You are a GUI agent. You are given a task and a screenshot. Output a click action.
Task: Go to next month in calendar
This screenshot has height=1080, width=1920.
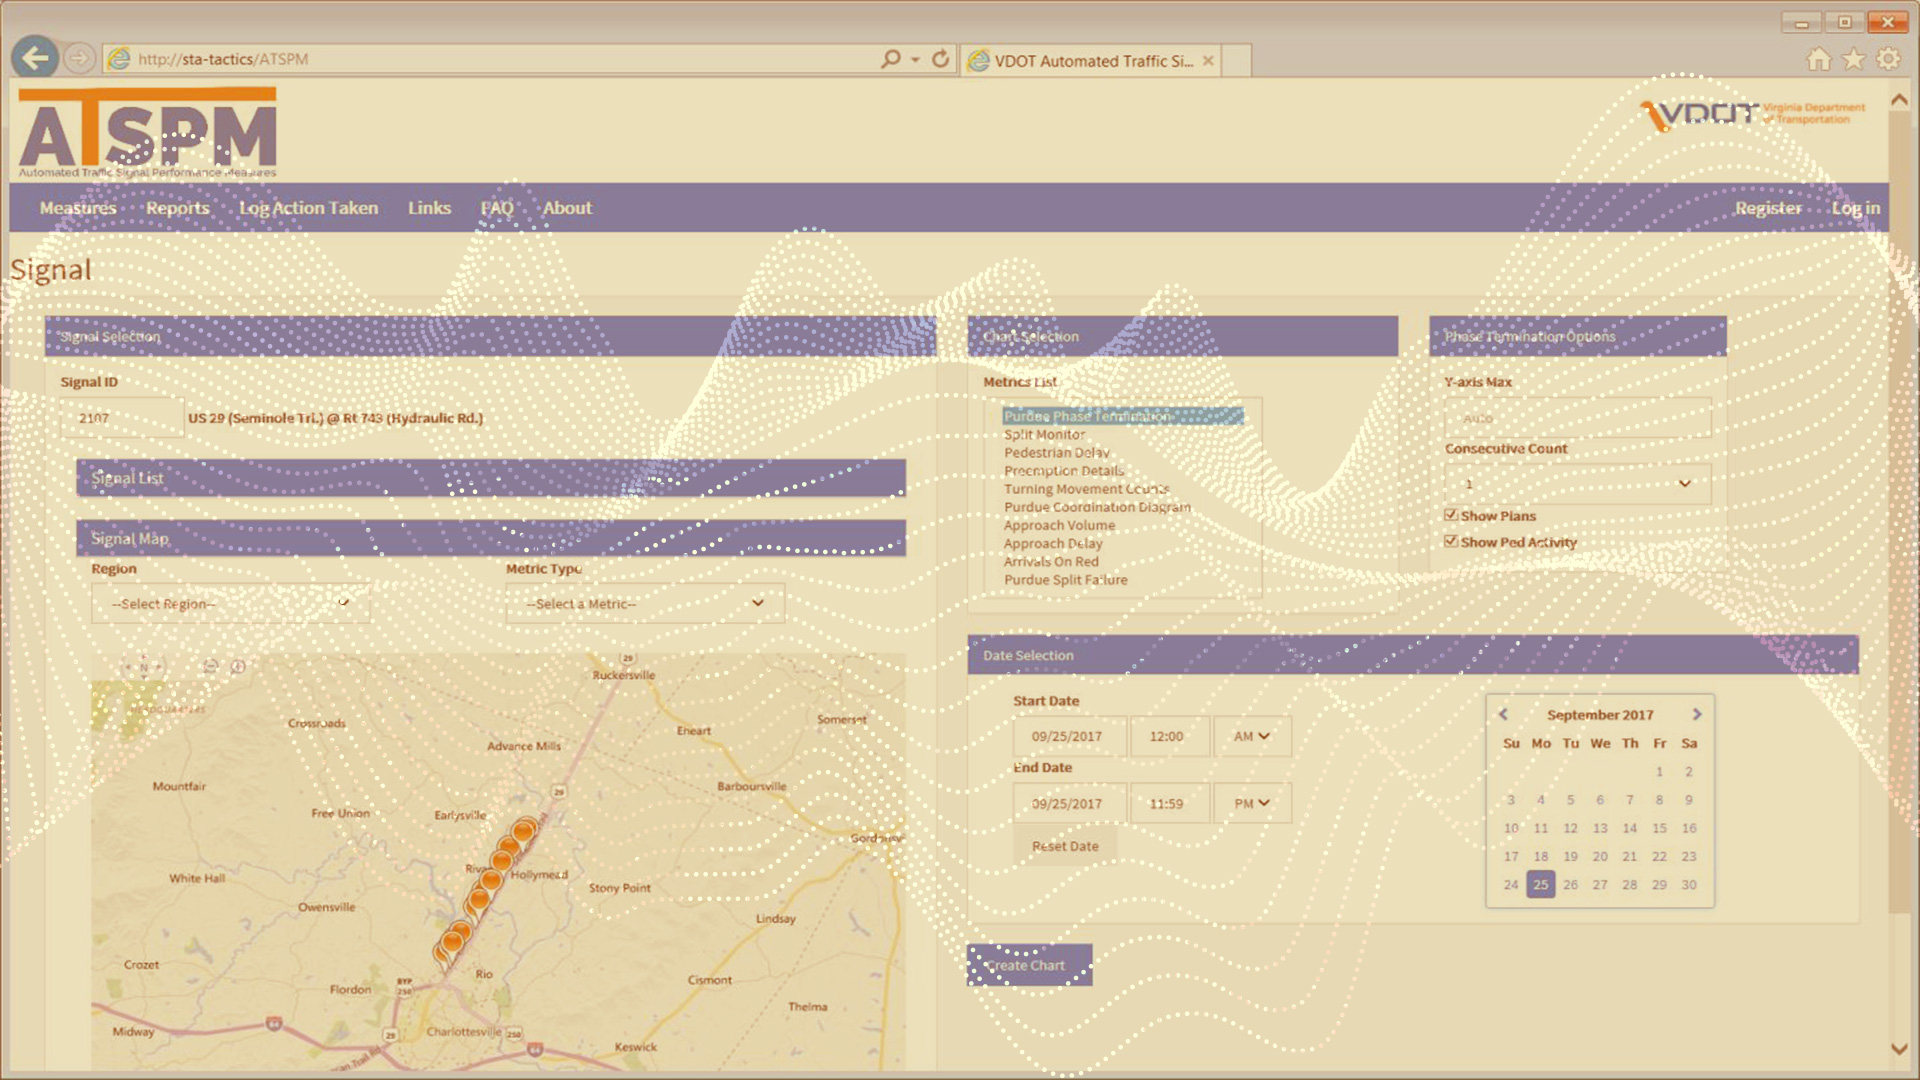pos(1696,714)
